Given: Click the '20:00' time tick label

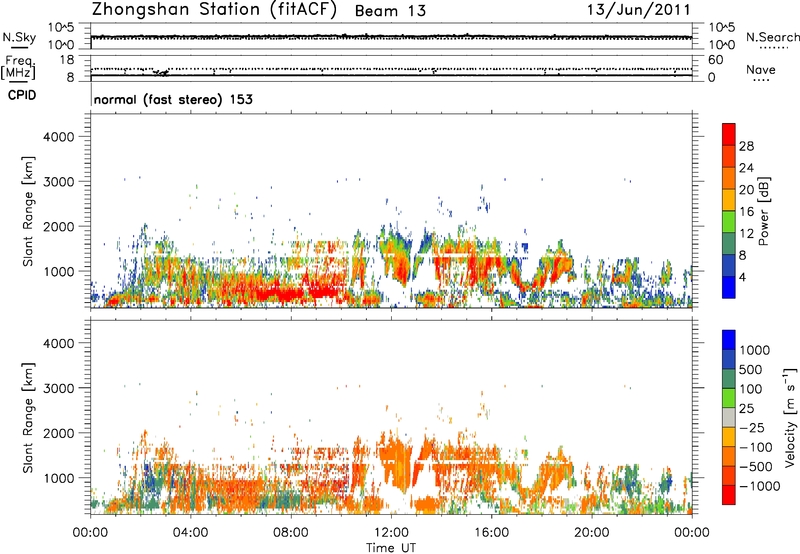Looking at the screenshot, I should tap(591, 533).
